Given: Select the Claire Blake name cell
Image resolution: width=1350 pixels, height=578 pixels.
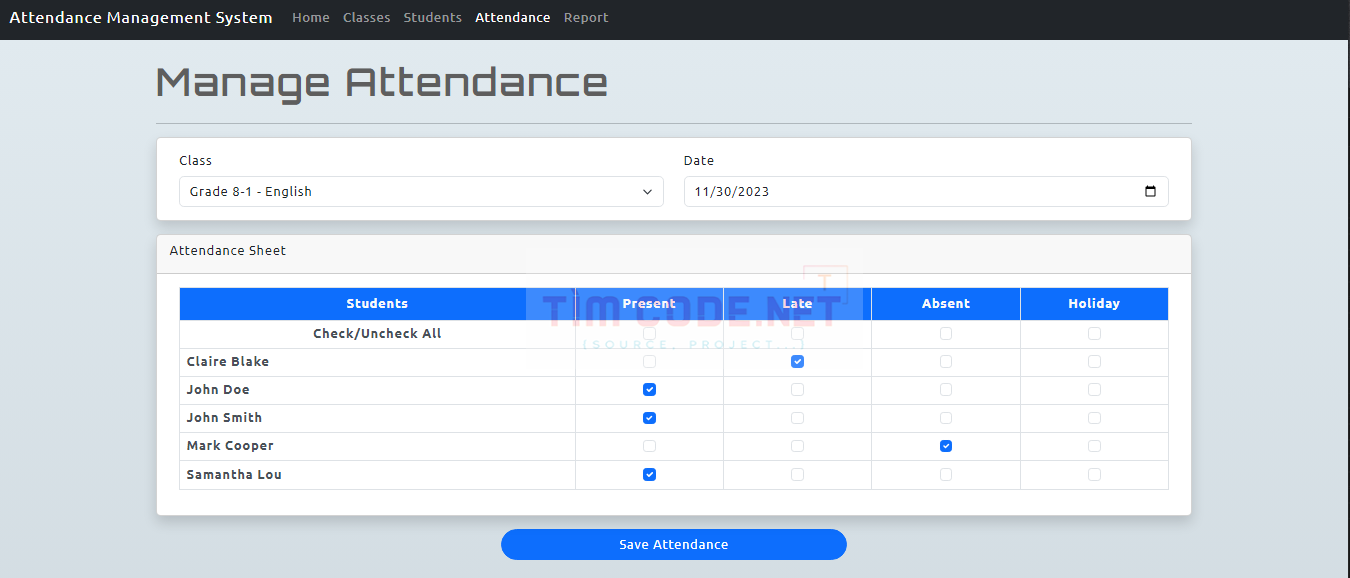Looking at the screenshot, I should (377, 362).
